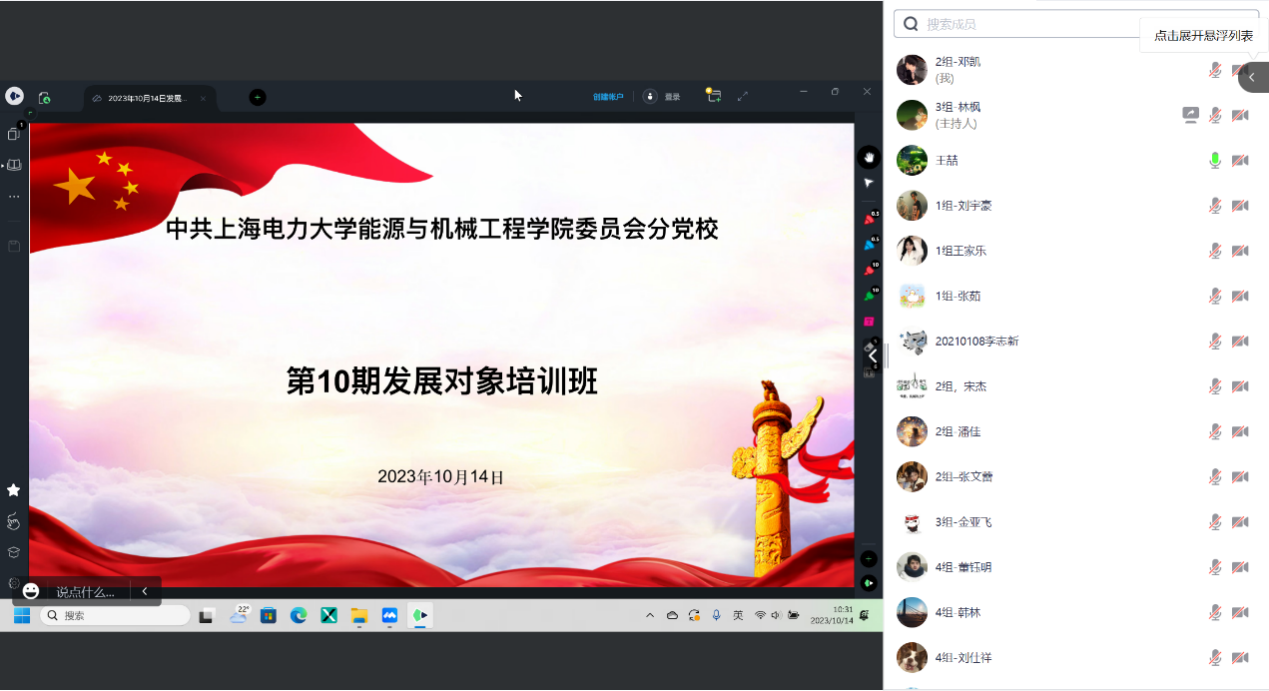This screenshot has width=1269, height=691.
Task: Click the star favorites icon in left sidebar
Action: point(14,490)
